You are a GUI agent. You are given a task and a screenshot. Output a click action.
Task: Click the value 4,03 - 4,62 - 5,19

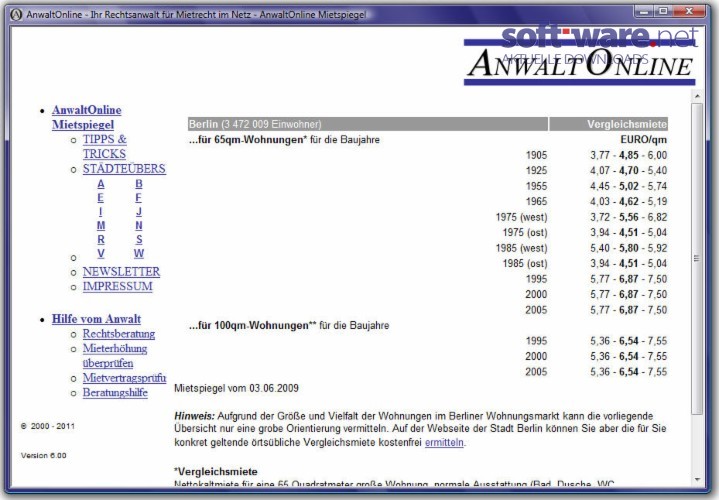[x=629, y=201]
